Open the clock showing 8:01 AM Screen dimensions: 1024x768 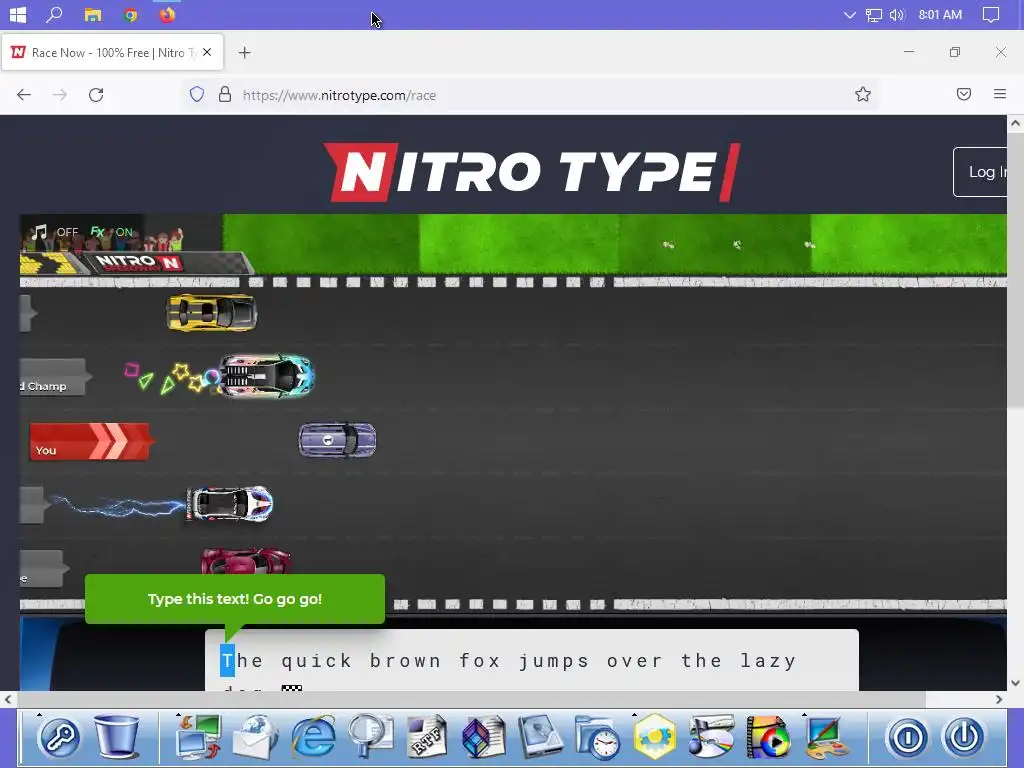click(940, 15)
